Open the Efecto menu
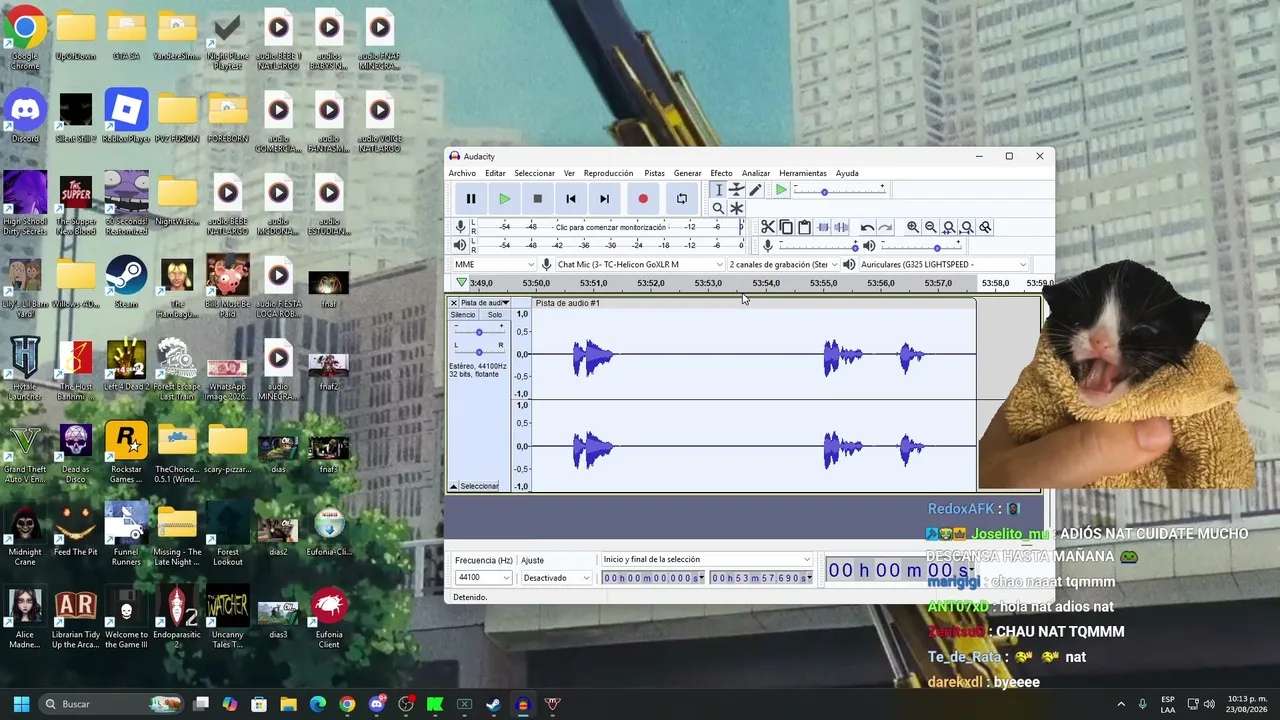Viewport: 1280px width, 720px height. click(721, 173)
